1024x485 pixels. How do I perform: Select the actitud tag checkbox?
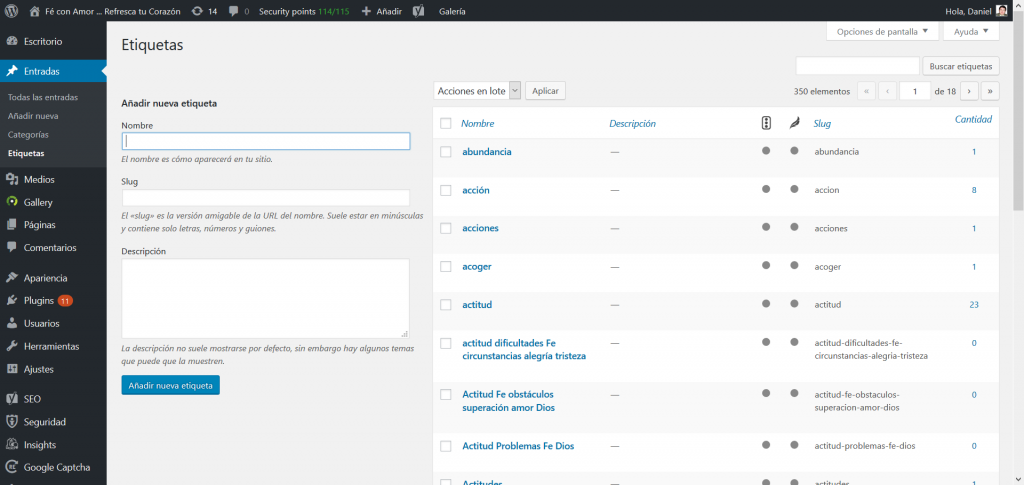(x=446, y=304)
